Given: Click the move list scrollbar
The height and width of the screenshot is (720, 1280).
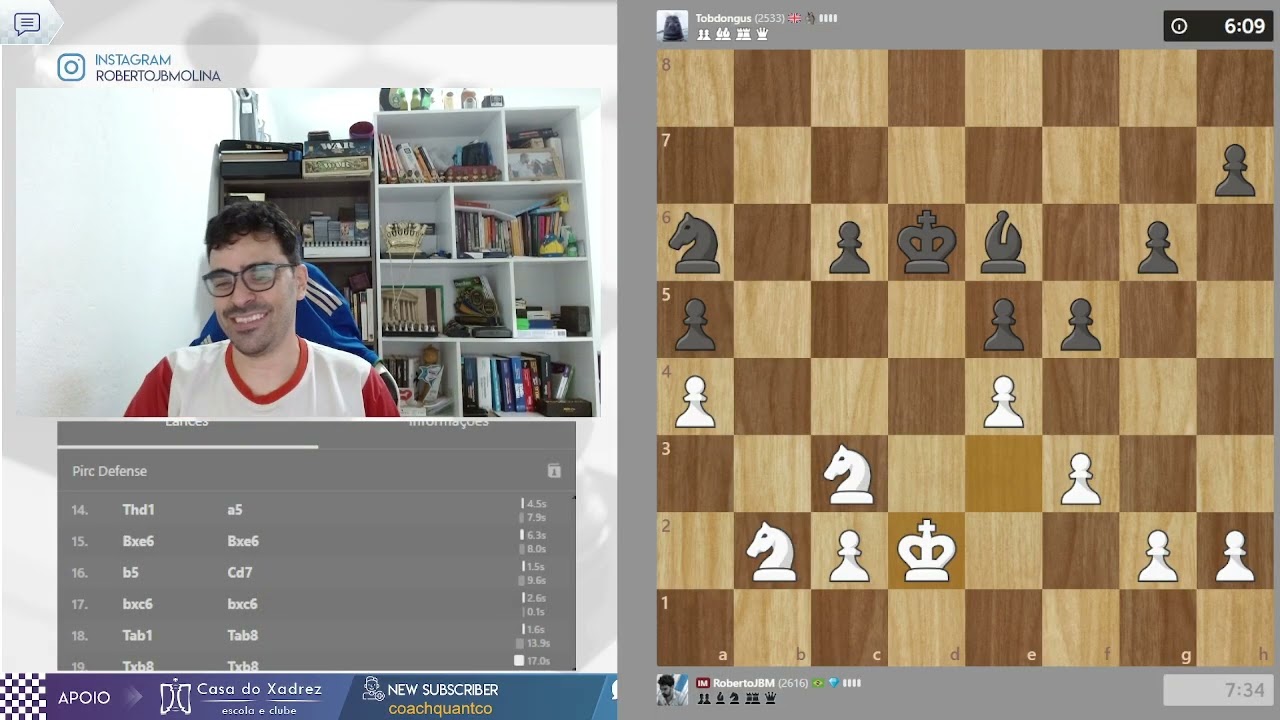Looking at the screenshot, I should [574, 581].
